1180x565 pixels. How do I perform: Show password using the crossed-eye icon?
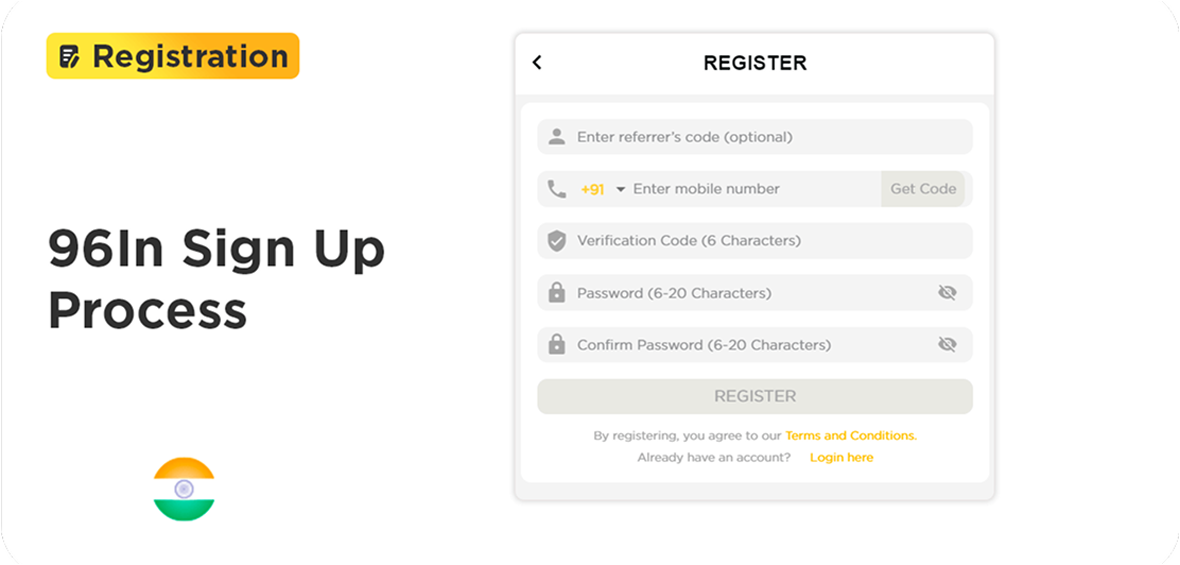coord(947,293)
